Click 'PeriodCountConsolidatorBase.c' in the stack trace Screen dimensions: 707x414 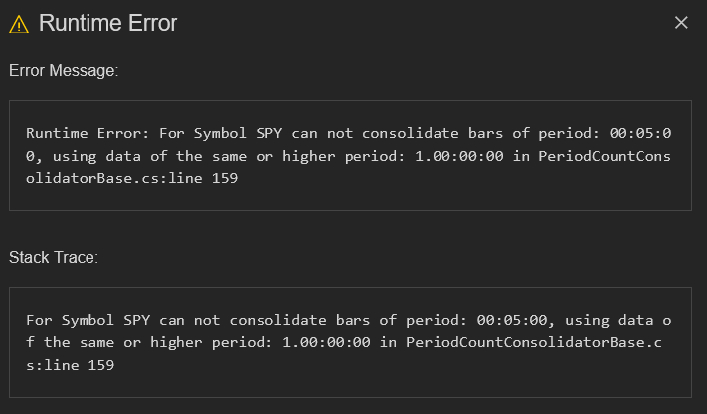click(534, 342)
